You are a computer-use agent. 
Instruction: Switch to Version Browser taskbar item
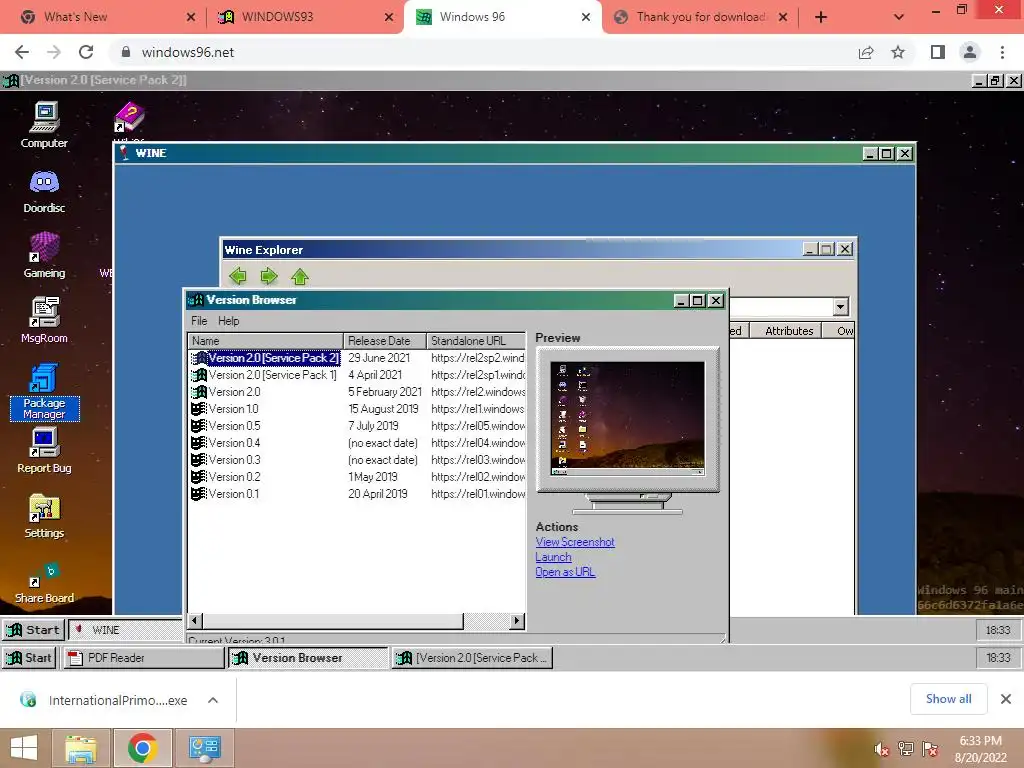tap(308, 658)
